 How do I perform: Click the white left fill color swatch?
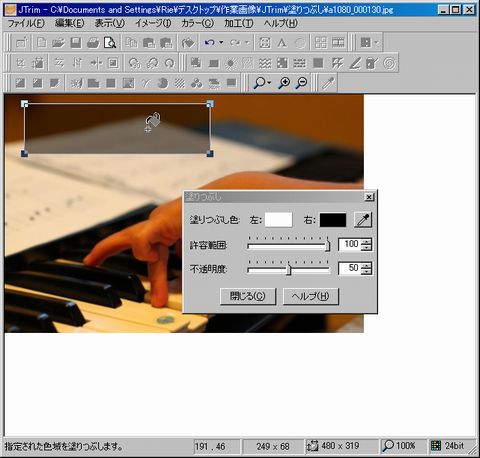coord(279,220)
